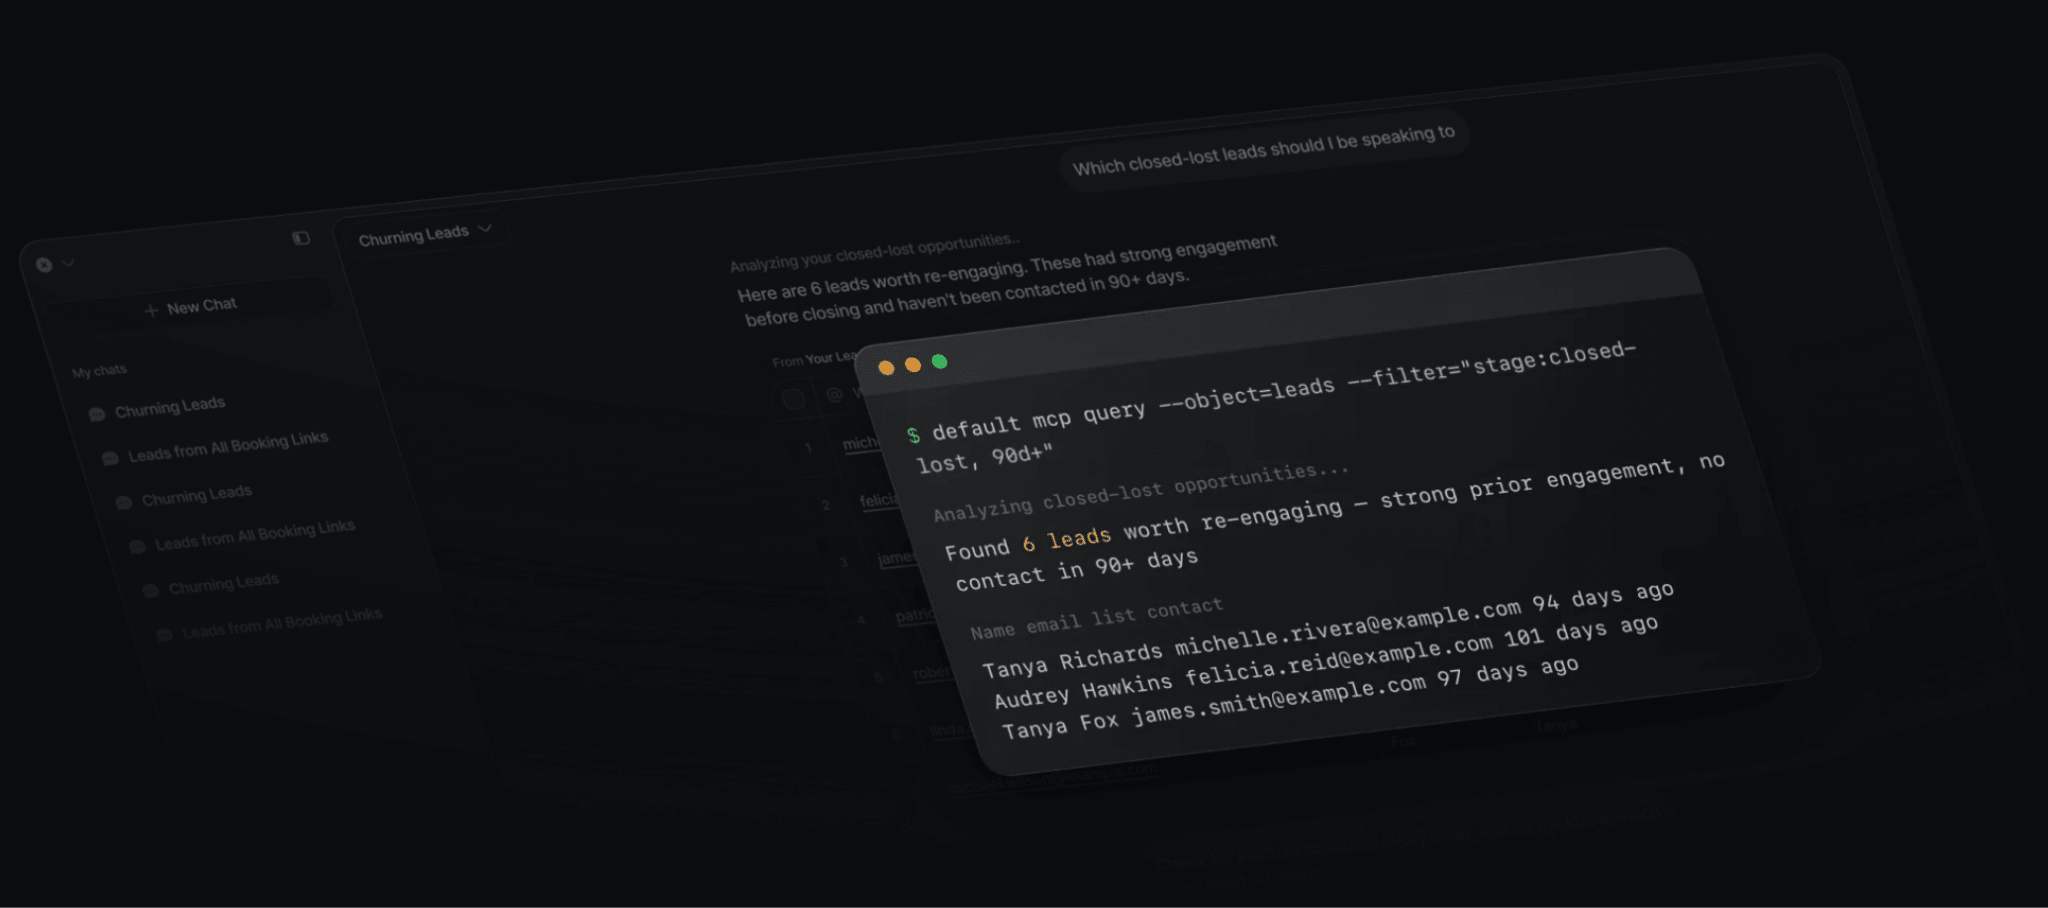Open the first Leads from All Booking Links chat

pos(216,447)
